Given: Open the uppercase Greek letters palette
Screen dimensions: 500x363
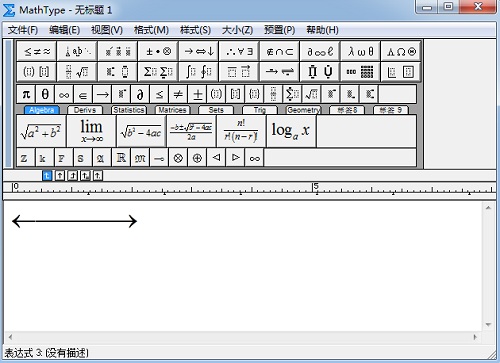Looking at the screenshot, I should (x=401, y=52).
